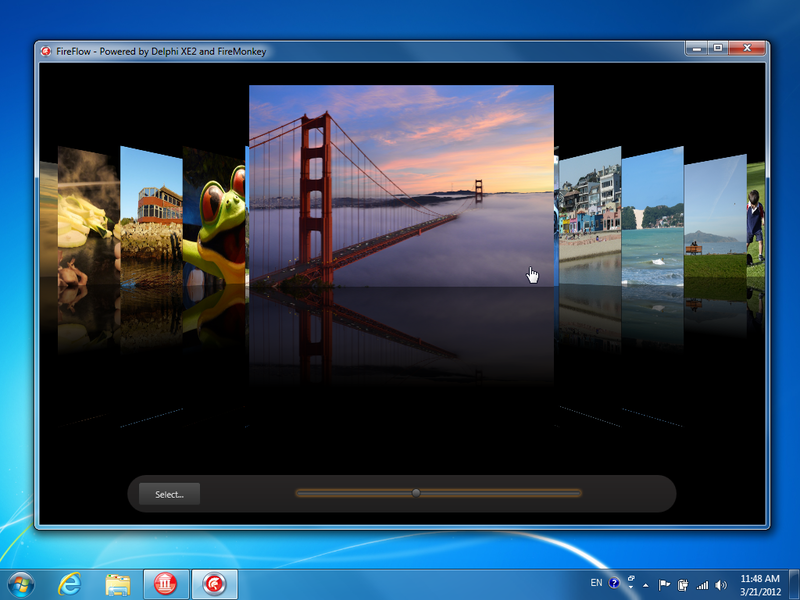Click the network signal bars icon
Image resolution: width=800 pixels, height=600 pixels.
[702, 585]
